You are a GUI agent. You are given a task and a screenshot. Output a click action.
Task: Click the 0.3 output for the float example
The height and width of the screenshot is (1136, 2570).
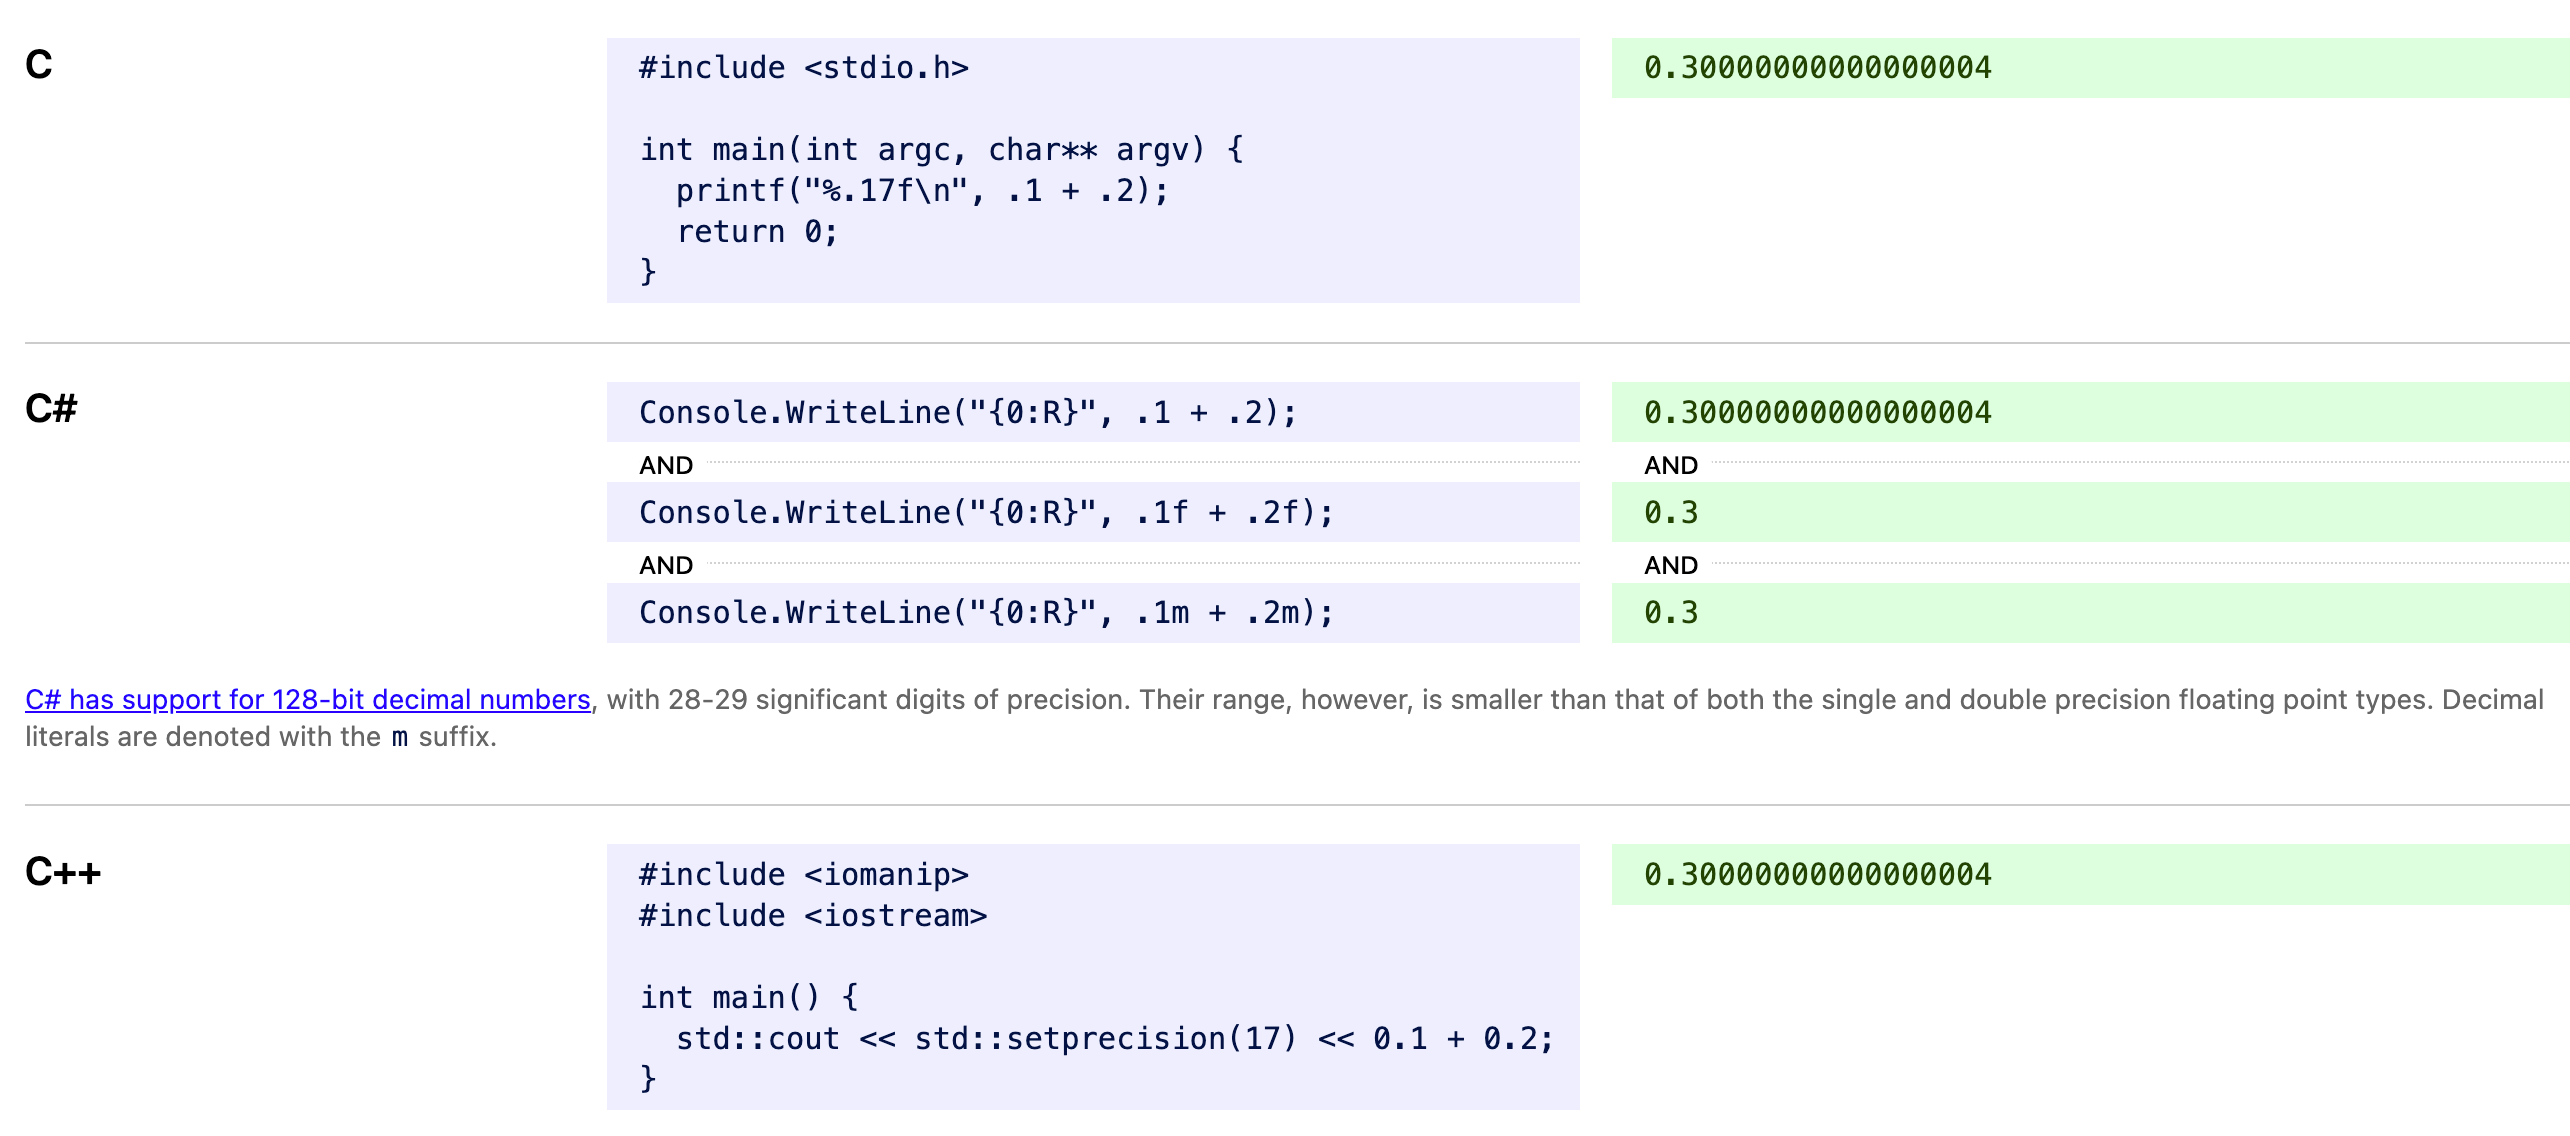1671,513
